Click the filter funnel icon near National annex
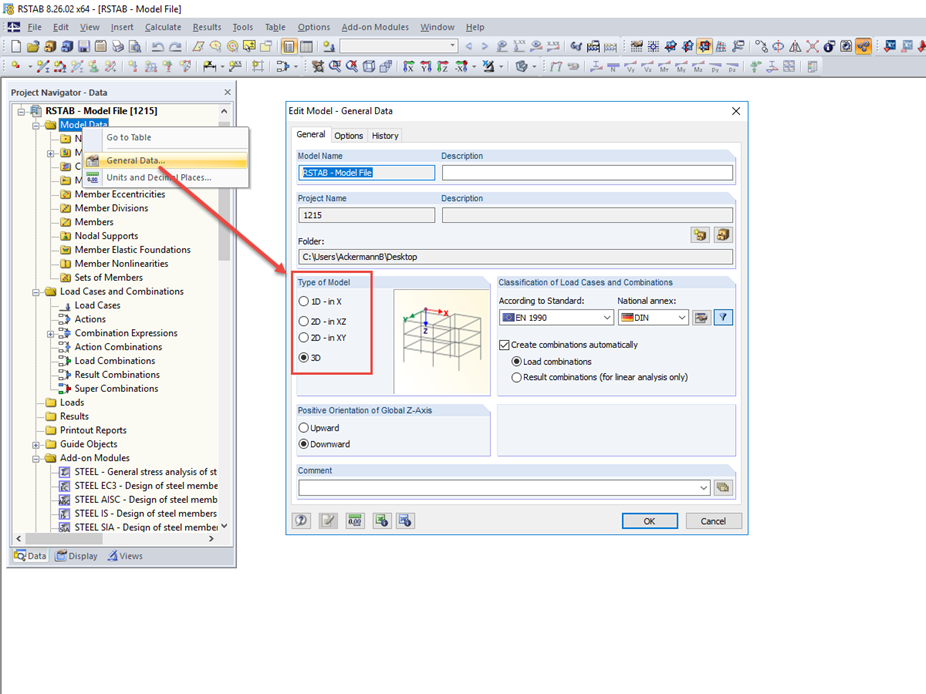 pos(723,317)
